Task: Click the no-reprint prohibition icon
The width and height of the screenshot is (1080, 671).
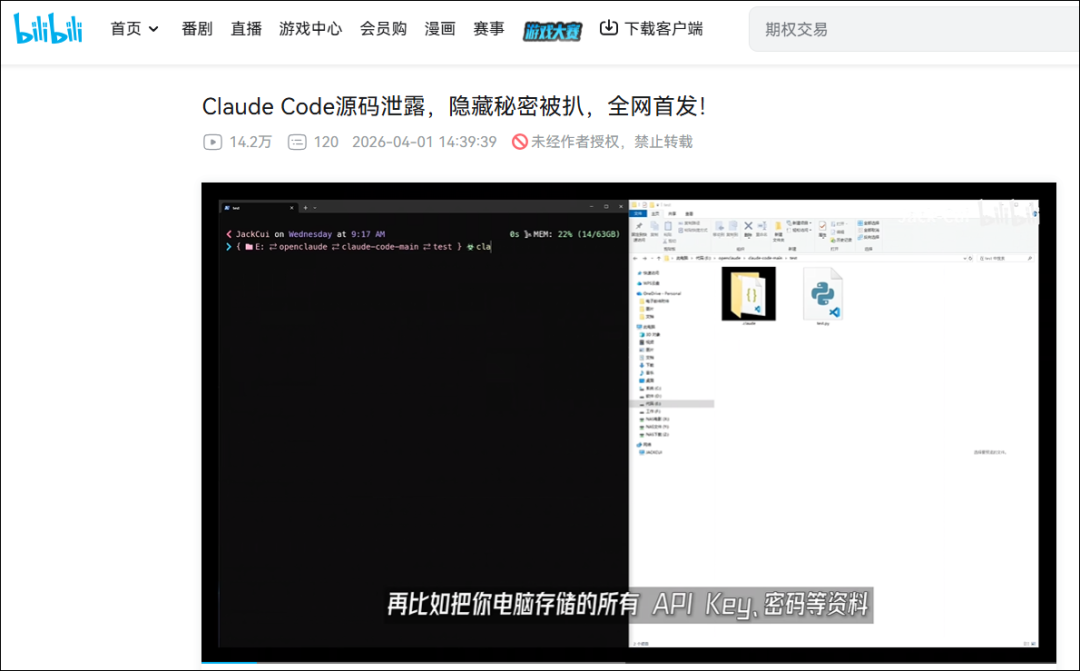Action: point(519,142)
